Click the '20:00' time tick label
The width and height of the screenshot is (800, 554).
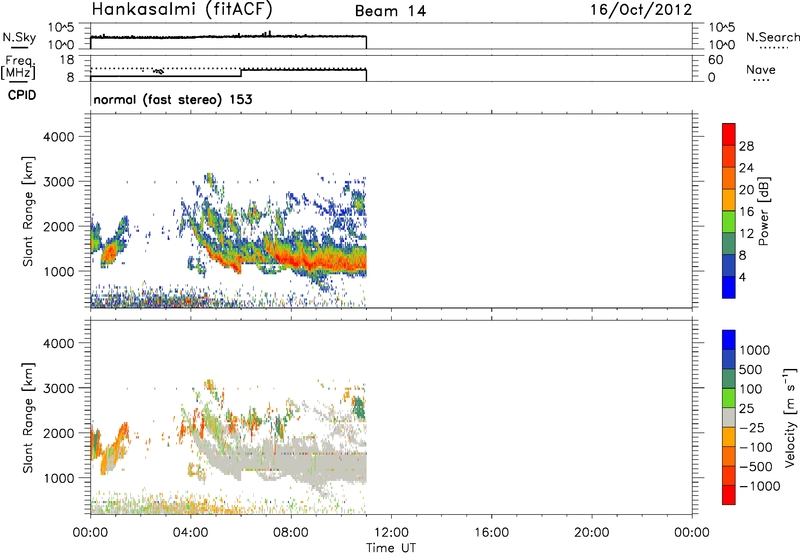tap(592, 533)
